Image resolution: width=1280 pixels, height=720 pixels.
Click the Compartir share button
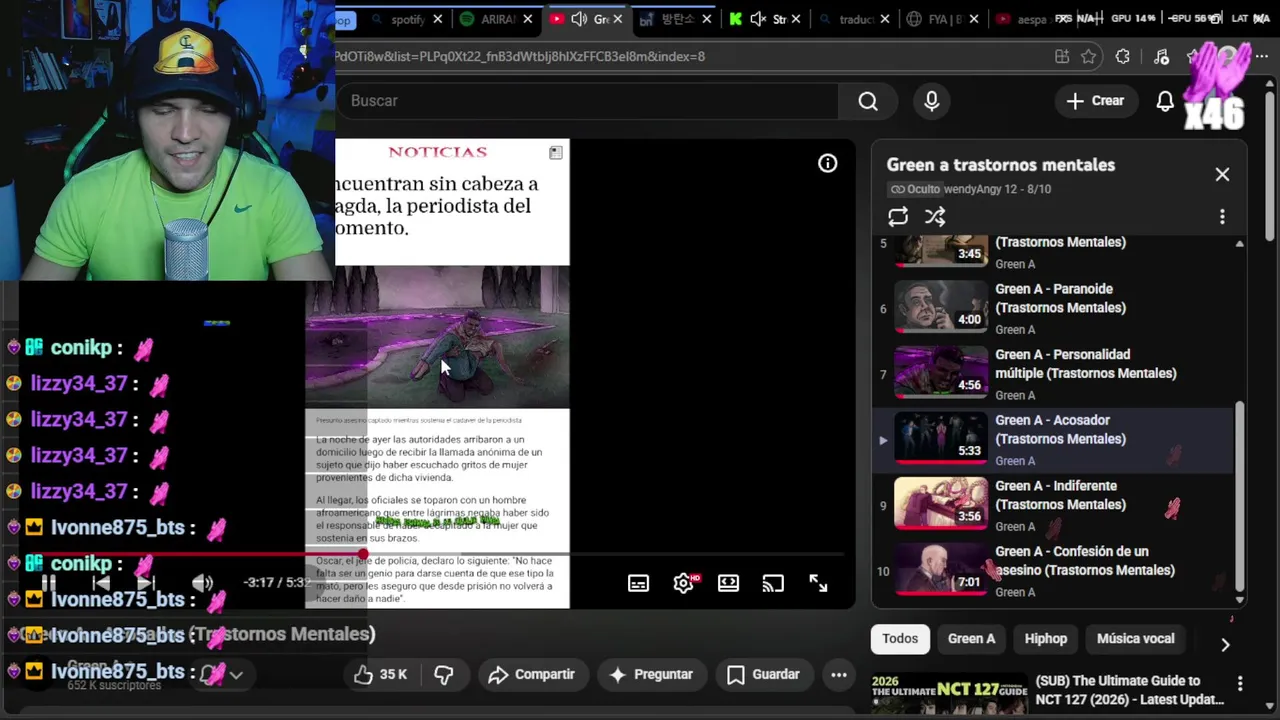tap(531, 675)
